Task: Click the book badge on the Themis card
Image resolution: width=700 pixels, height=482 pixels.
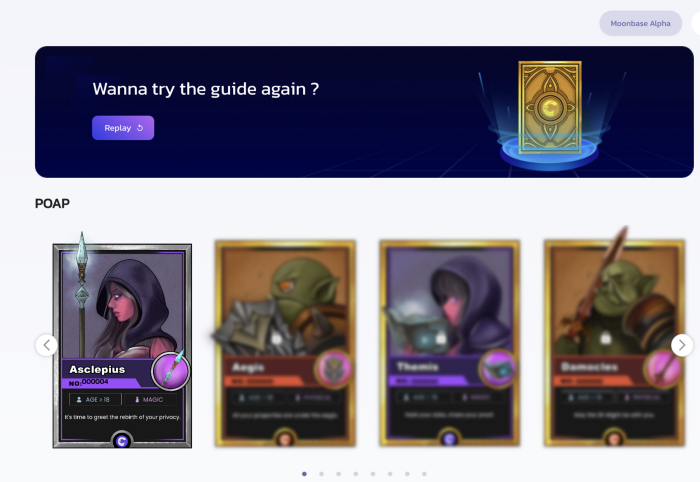Action: point(498,369)
